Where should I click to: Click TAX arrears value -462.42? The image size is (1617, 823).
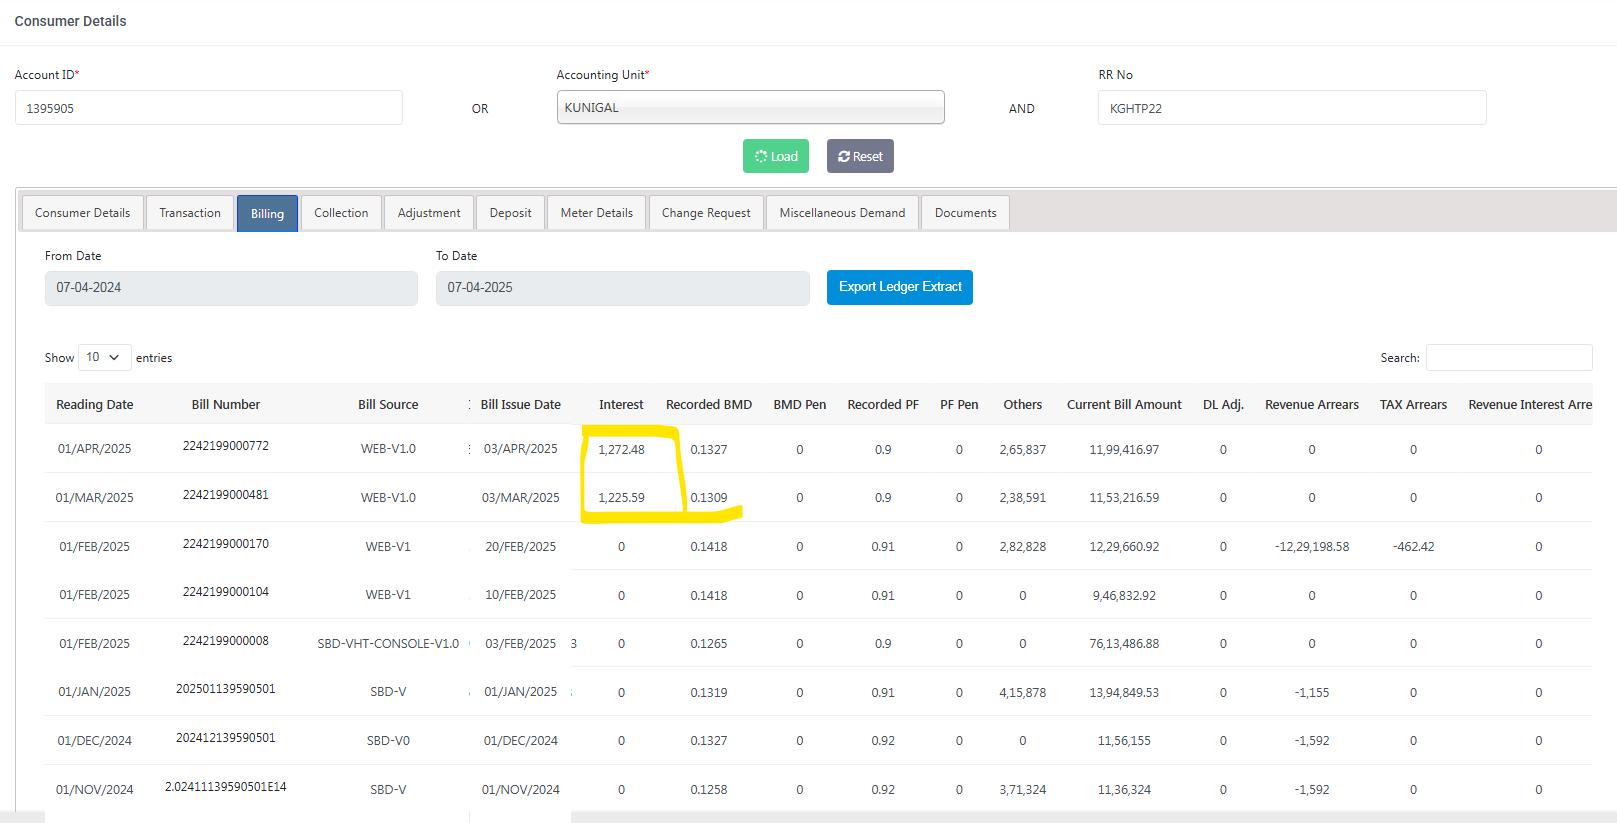tap(1413, 547)
